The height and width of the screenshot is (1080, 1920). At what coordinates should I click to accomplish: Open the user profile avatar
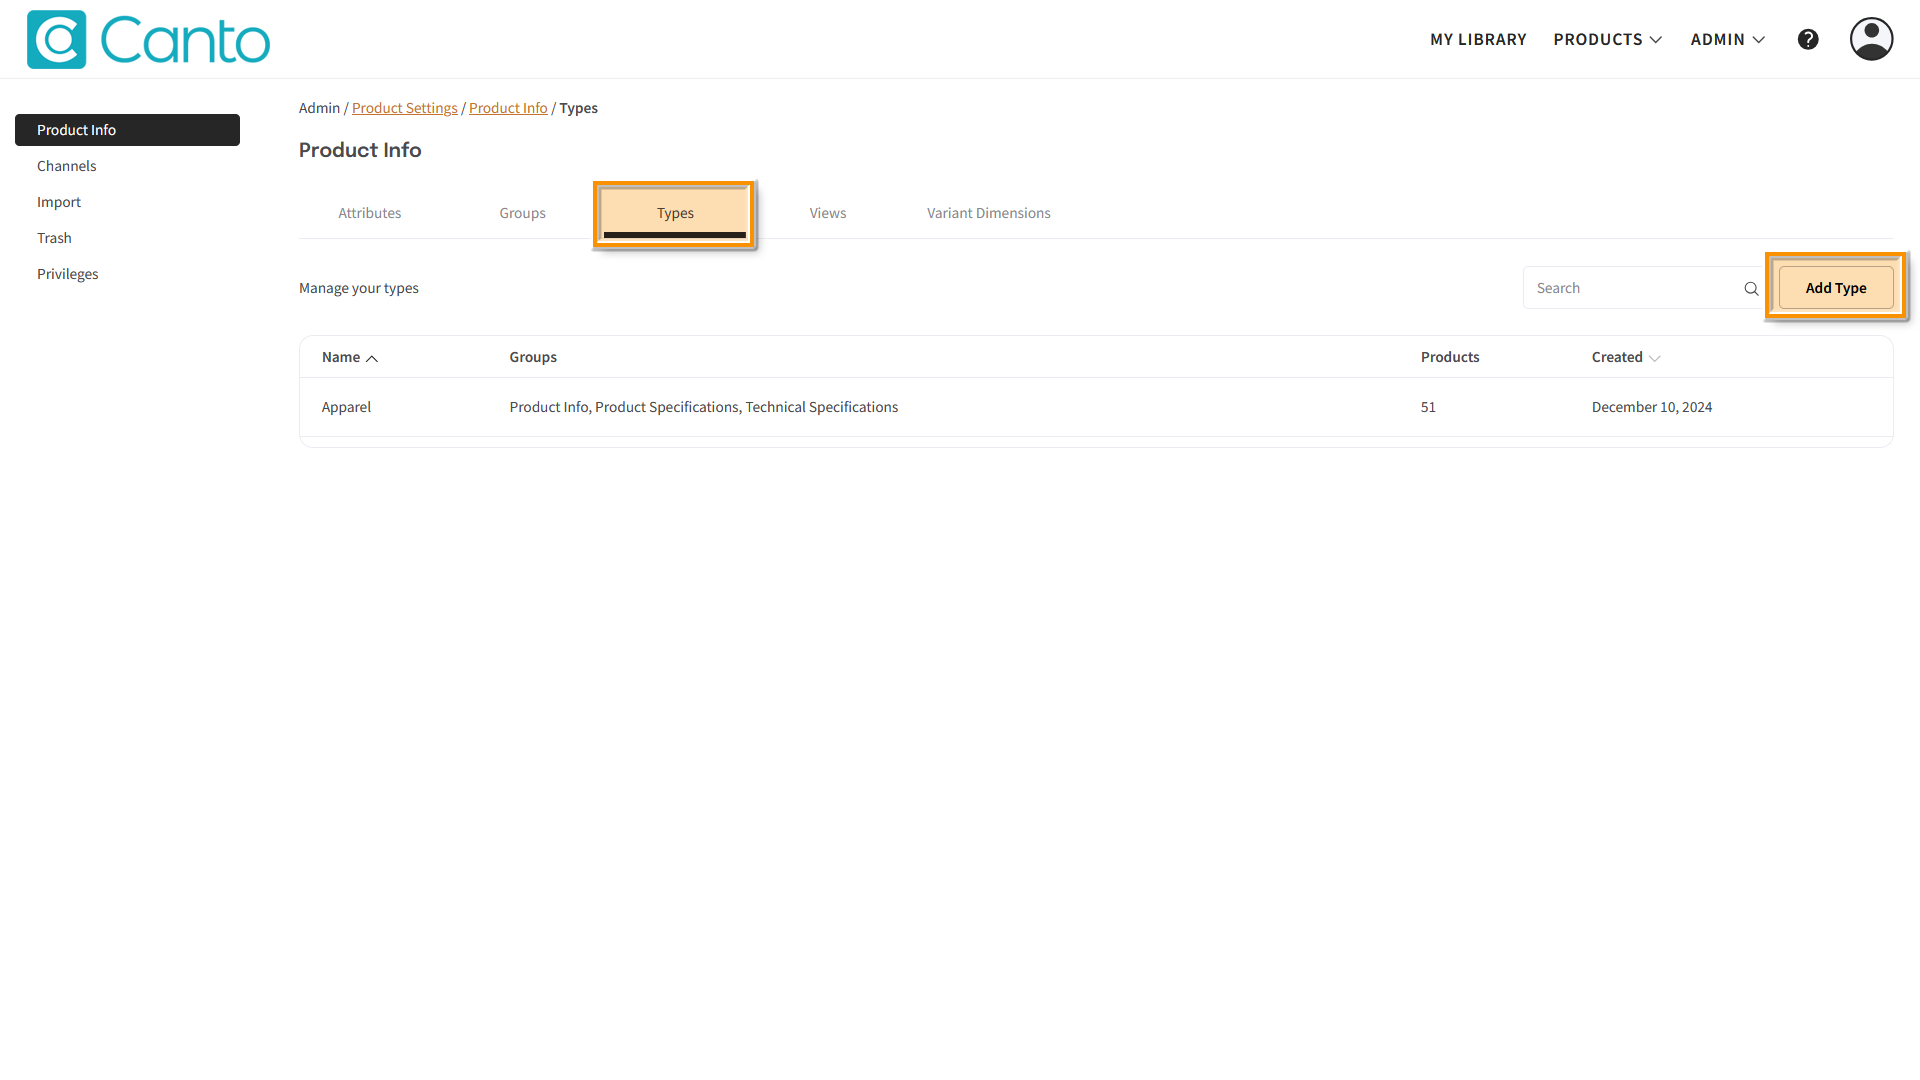tap(1871, 39)
